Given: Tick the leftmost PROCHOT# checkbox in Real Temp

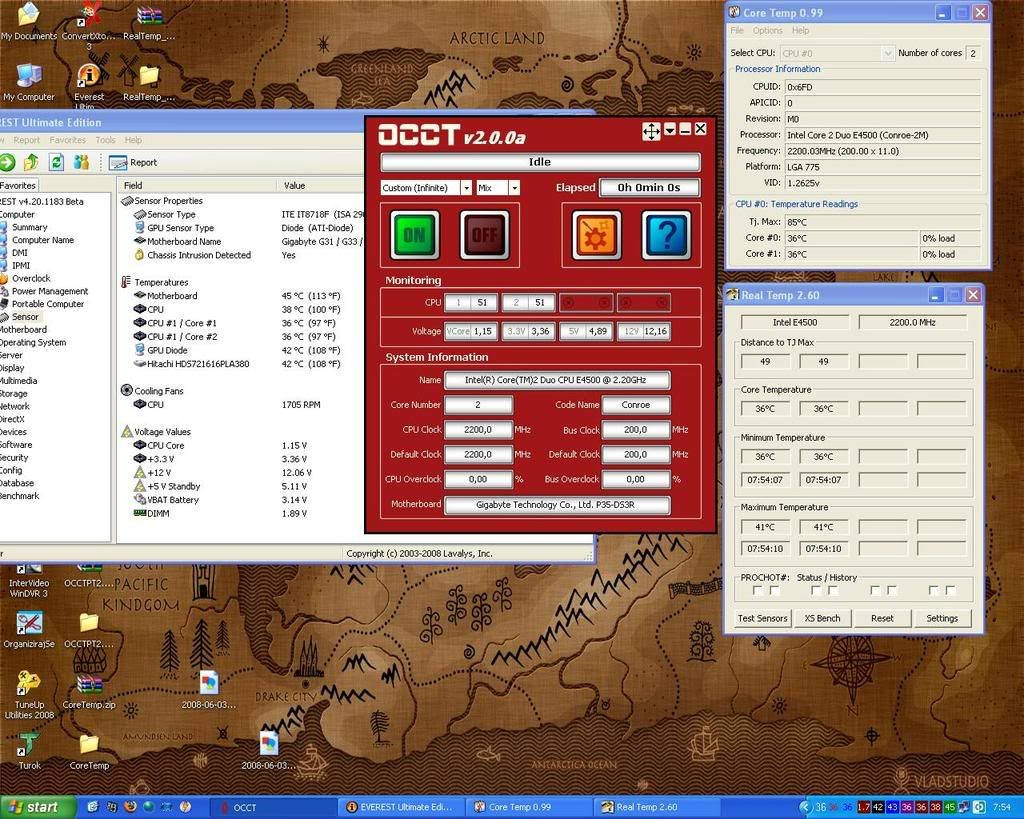Looking at the screenshot, I should point(758,590).
